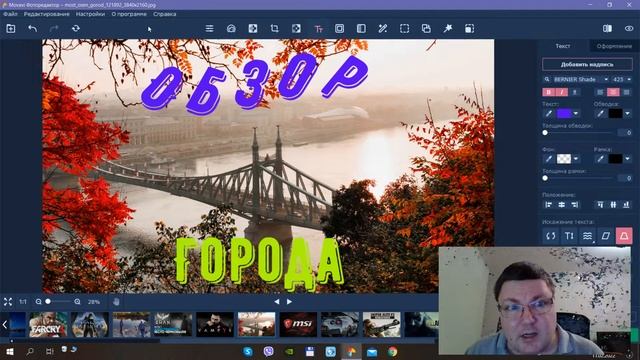Open the Файл menu
The height and width of the screenshot is (360, 640).
[10, 14]
